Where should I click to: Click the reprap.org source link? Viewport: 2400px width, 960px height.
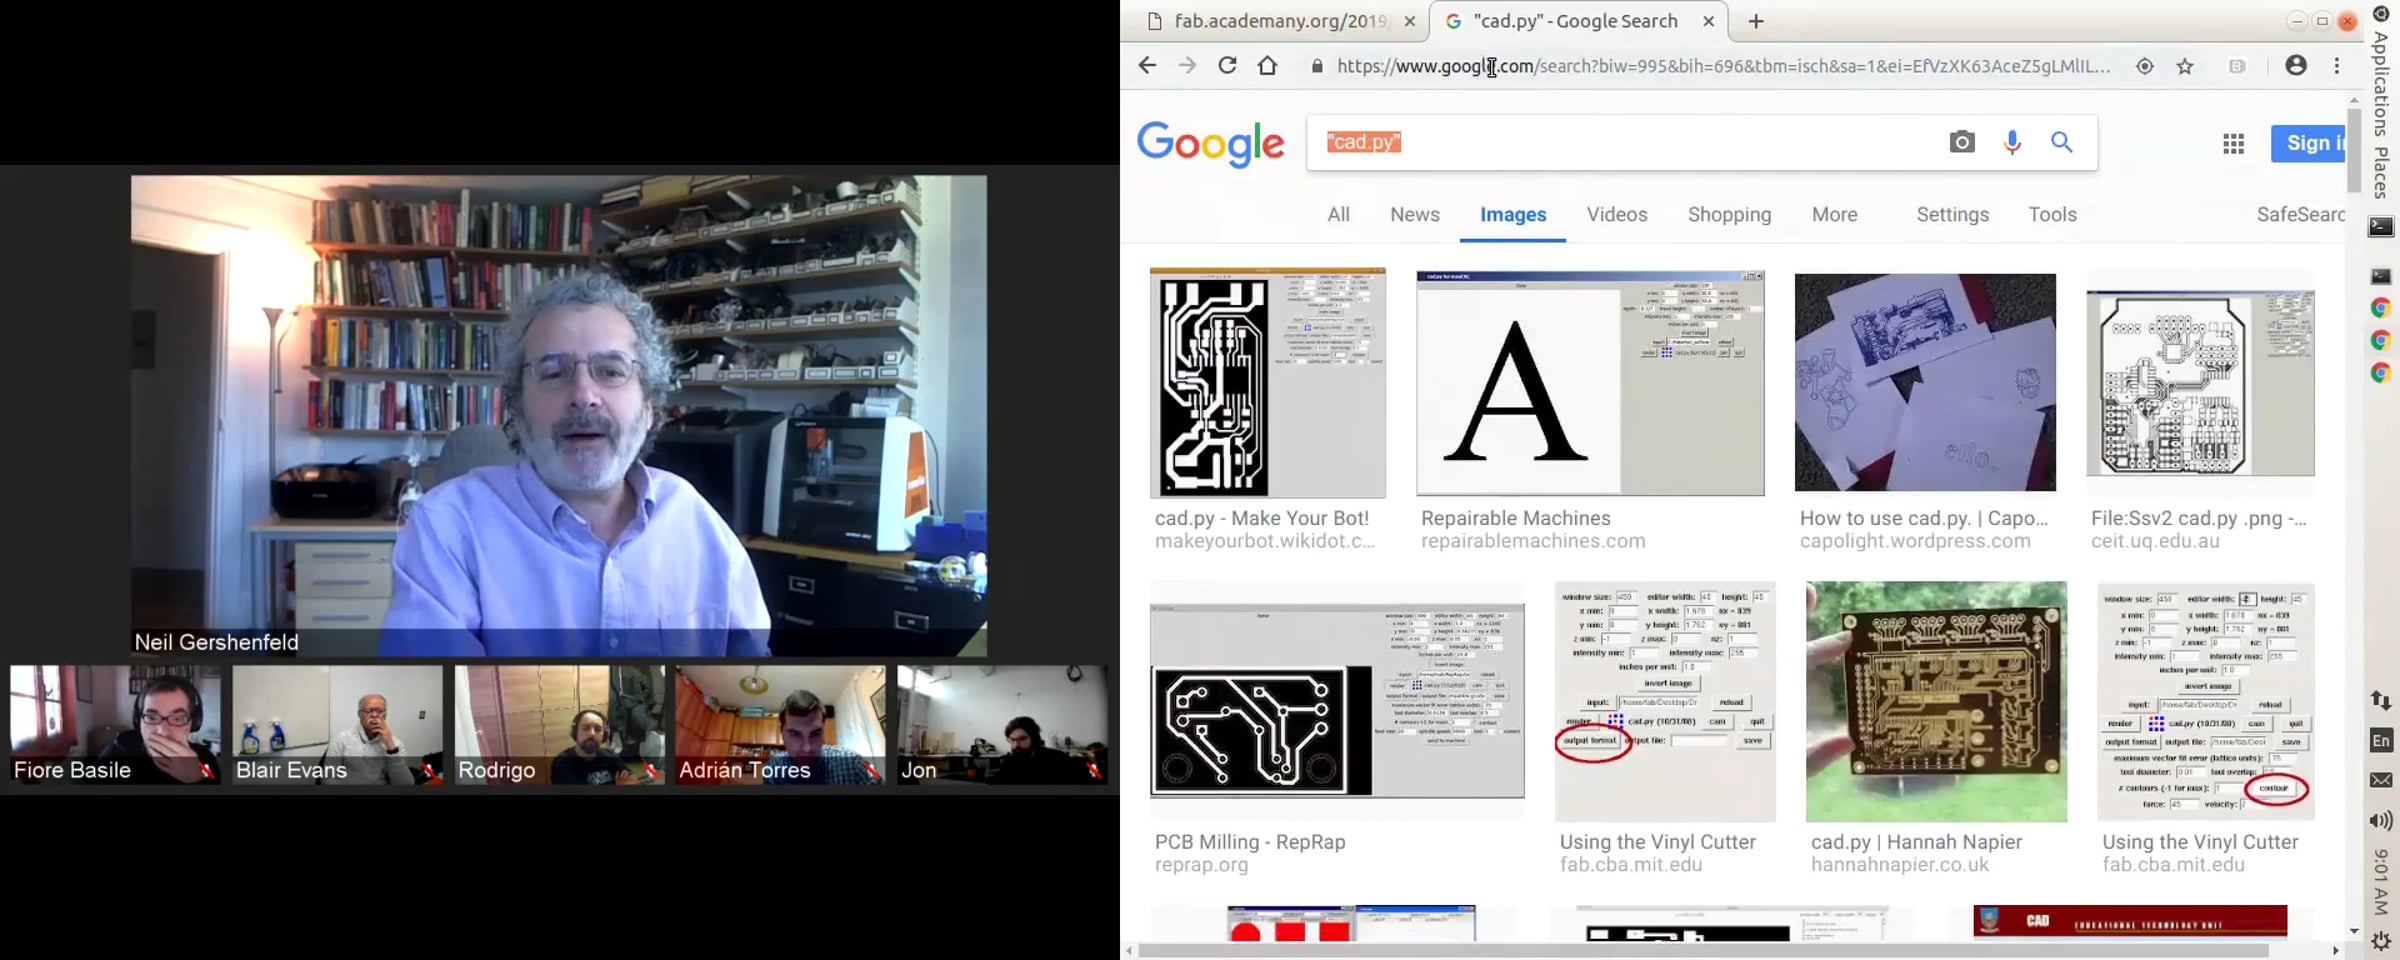click(1201, 865)
